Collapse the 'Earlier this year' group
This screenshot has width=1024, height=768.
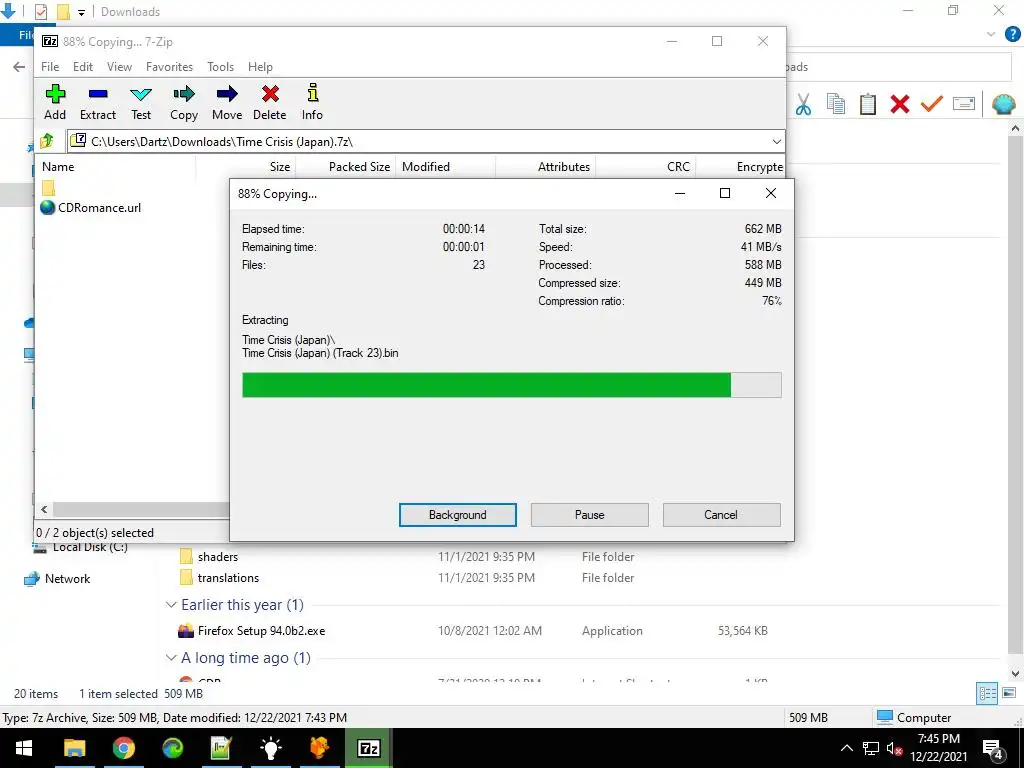(171, 605)
